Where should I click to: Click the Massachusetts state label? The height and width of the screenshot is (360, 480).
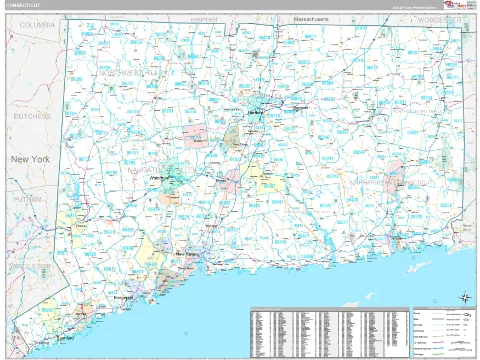pyautogui.click(x=311, y=19)
